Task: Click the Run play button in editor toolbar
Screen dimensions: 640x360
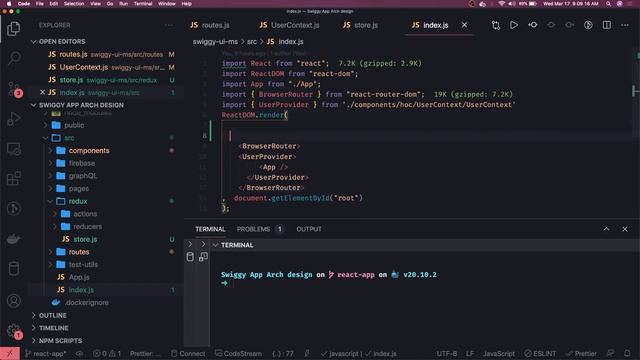Action: point(514,25)
